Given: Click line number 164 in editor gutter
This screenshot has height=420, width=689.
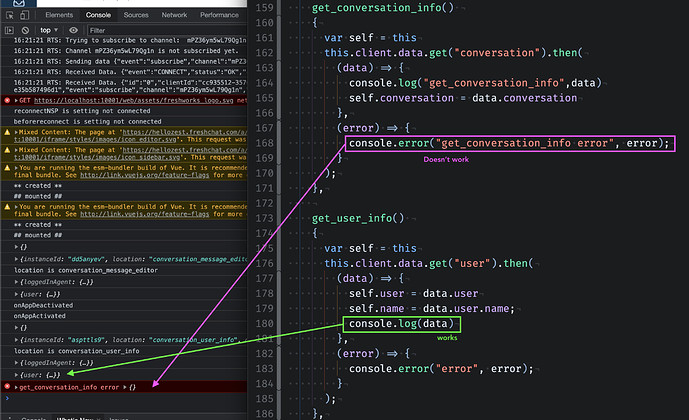Looking at the screenshot, I should pos(265,83).
